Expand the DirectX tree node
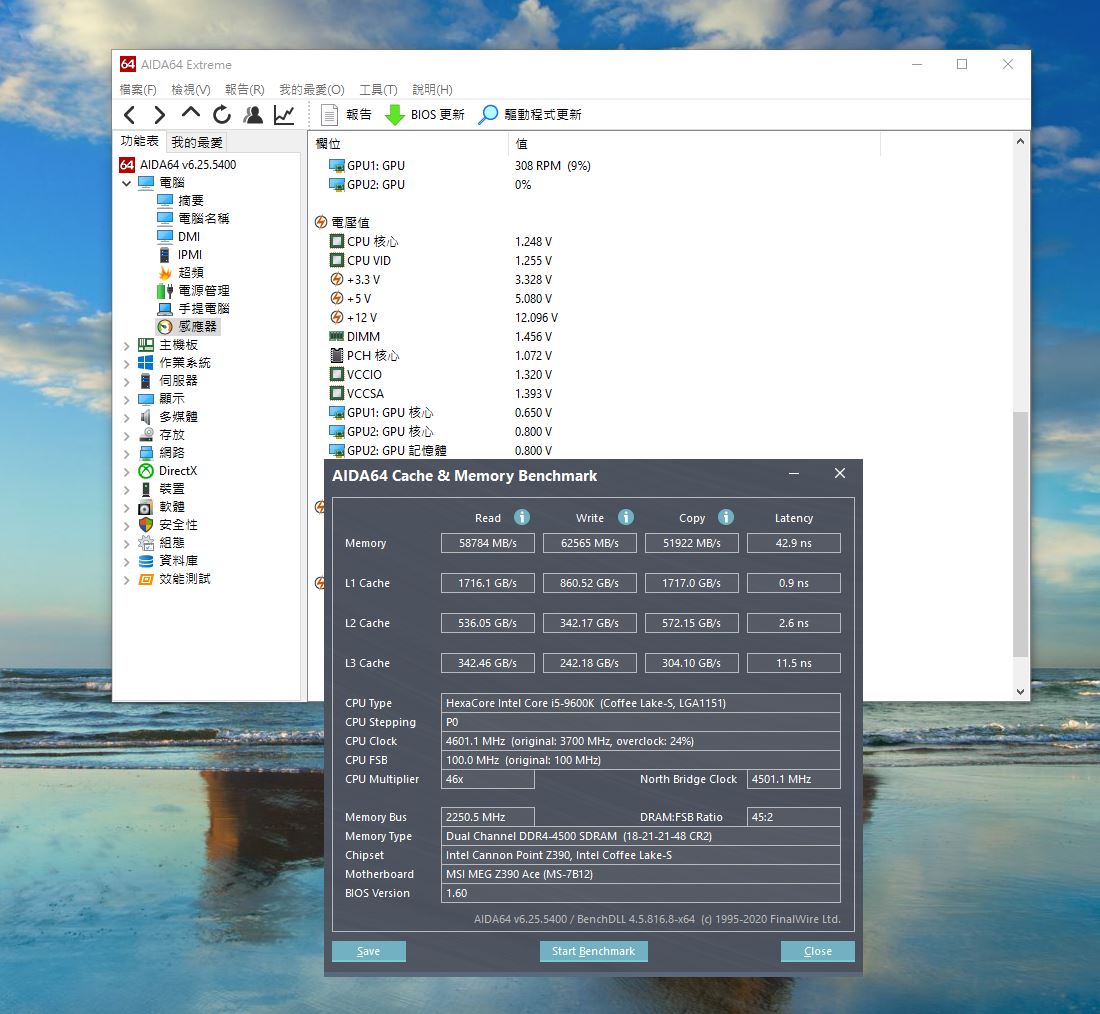This screenshot has height=1014, width=1100. pyautogui.click(x=126, y=472)
